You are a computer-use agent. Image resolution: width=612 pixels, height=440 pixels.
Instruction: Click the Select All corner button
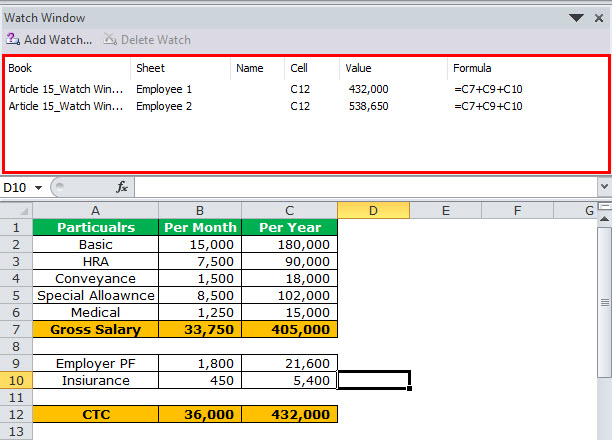(x=16, y=211)
